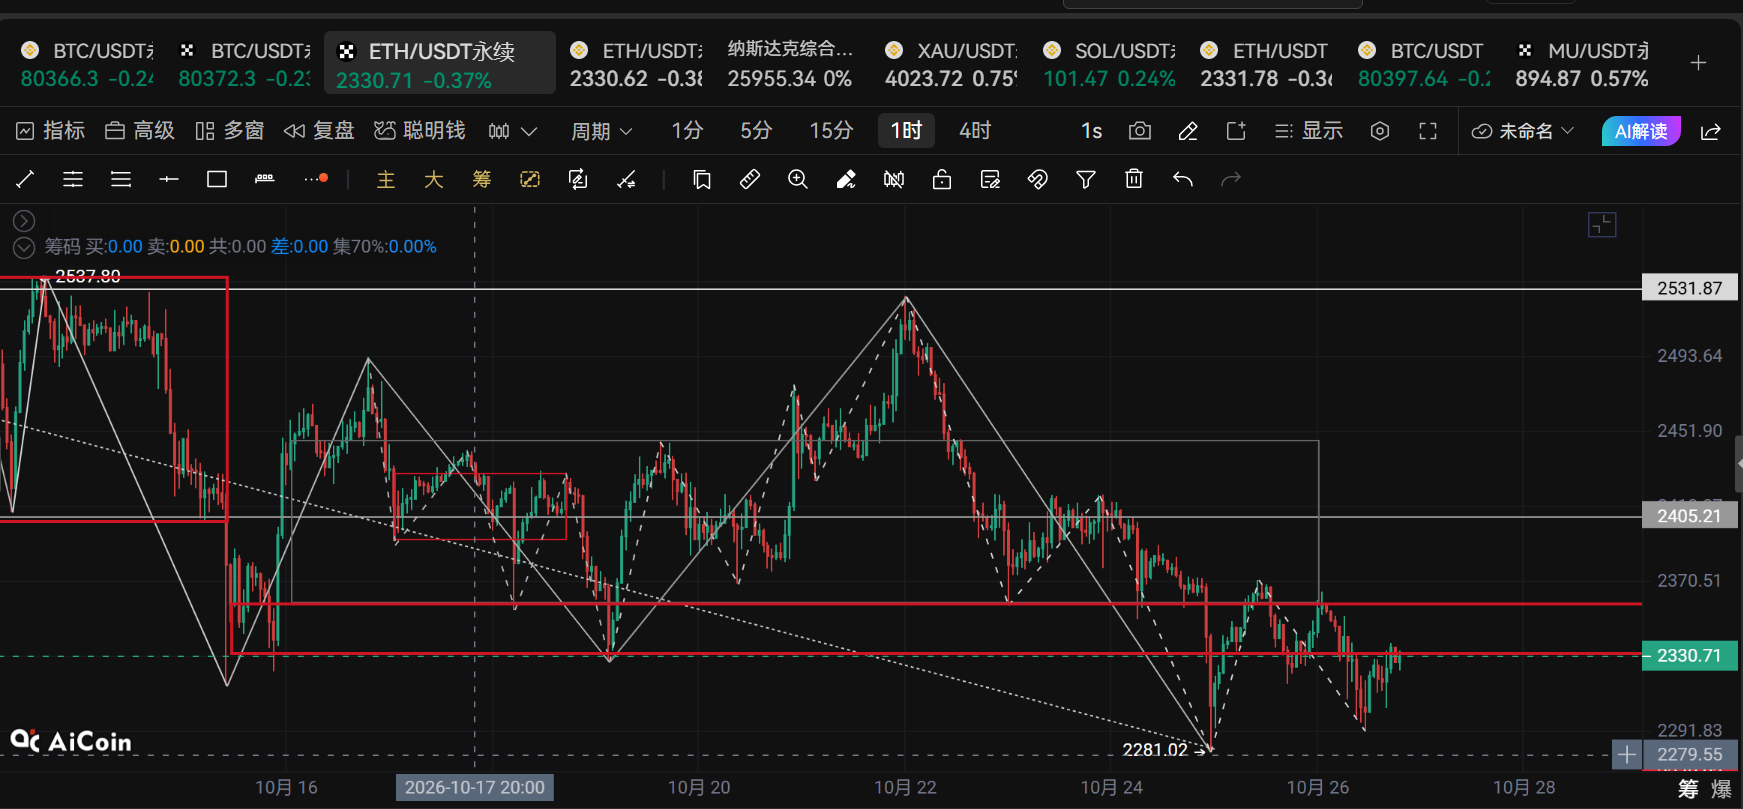Viewport: 1743px width, 809px height.
Task: Open chart settings hexagon icon
Action: click(x=1380, y=131)
